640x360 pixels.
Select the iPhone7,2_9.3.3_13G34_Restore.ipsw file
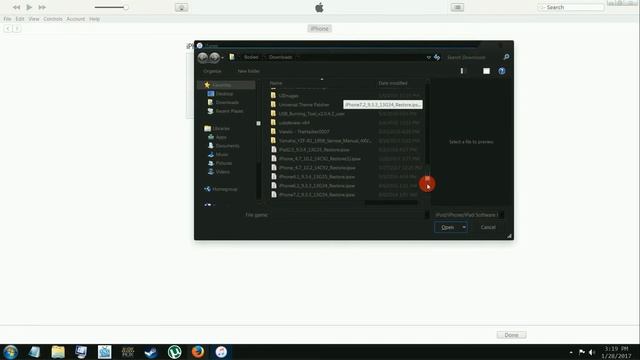(317, 194)
